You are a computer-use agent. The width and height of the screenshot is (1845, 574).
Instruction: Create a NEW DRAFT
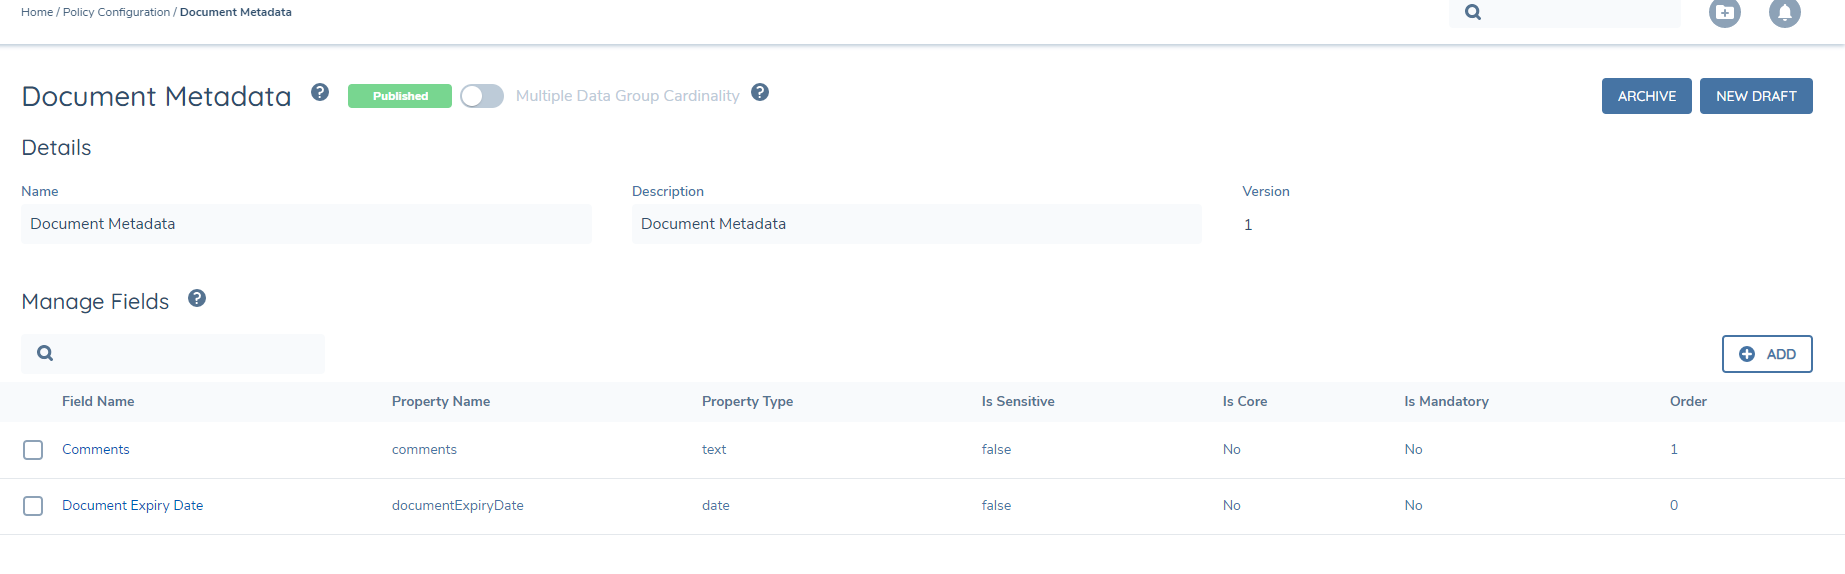coord(1756,96)
